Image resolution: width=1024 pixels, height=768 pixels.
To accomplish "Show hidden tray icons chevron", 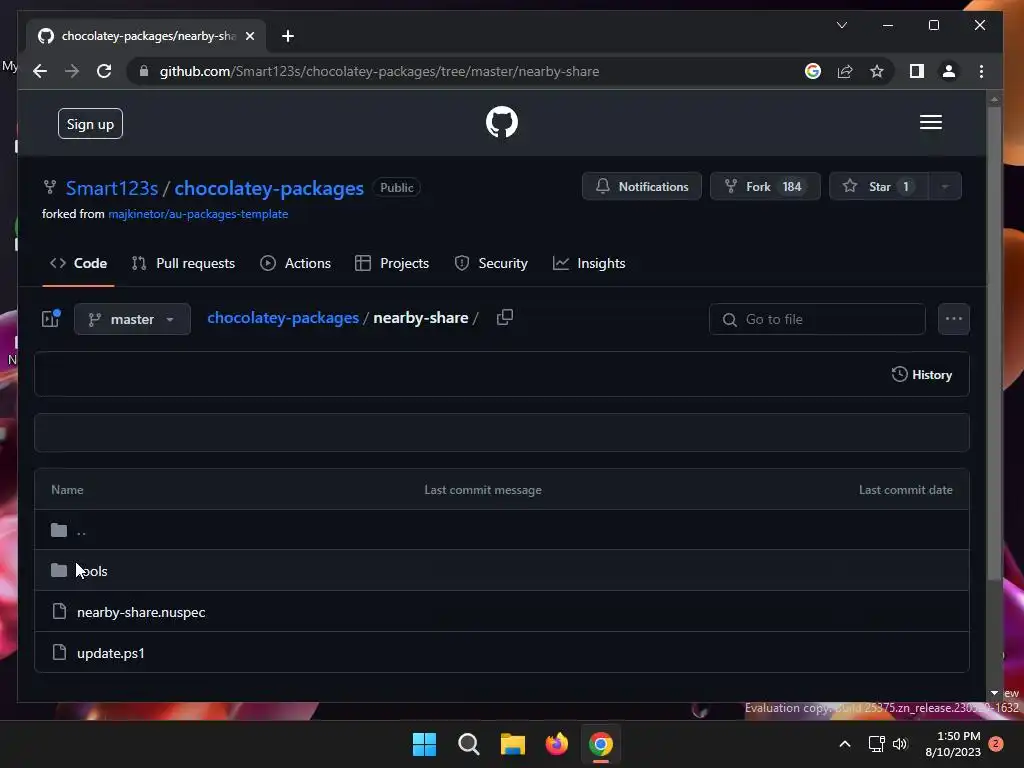I will pyautogui.click(x=844, y=744).
